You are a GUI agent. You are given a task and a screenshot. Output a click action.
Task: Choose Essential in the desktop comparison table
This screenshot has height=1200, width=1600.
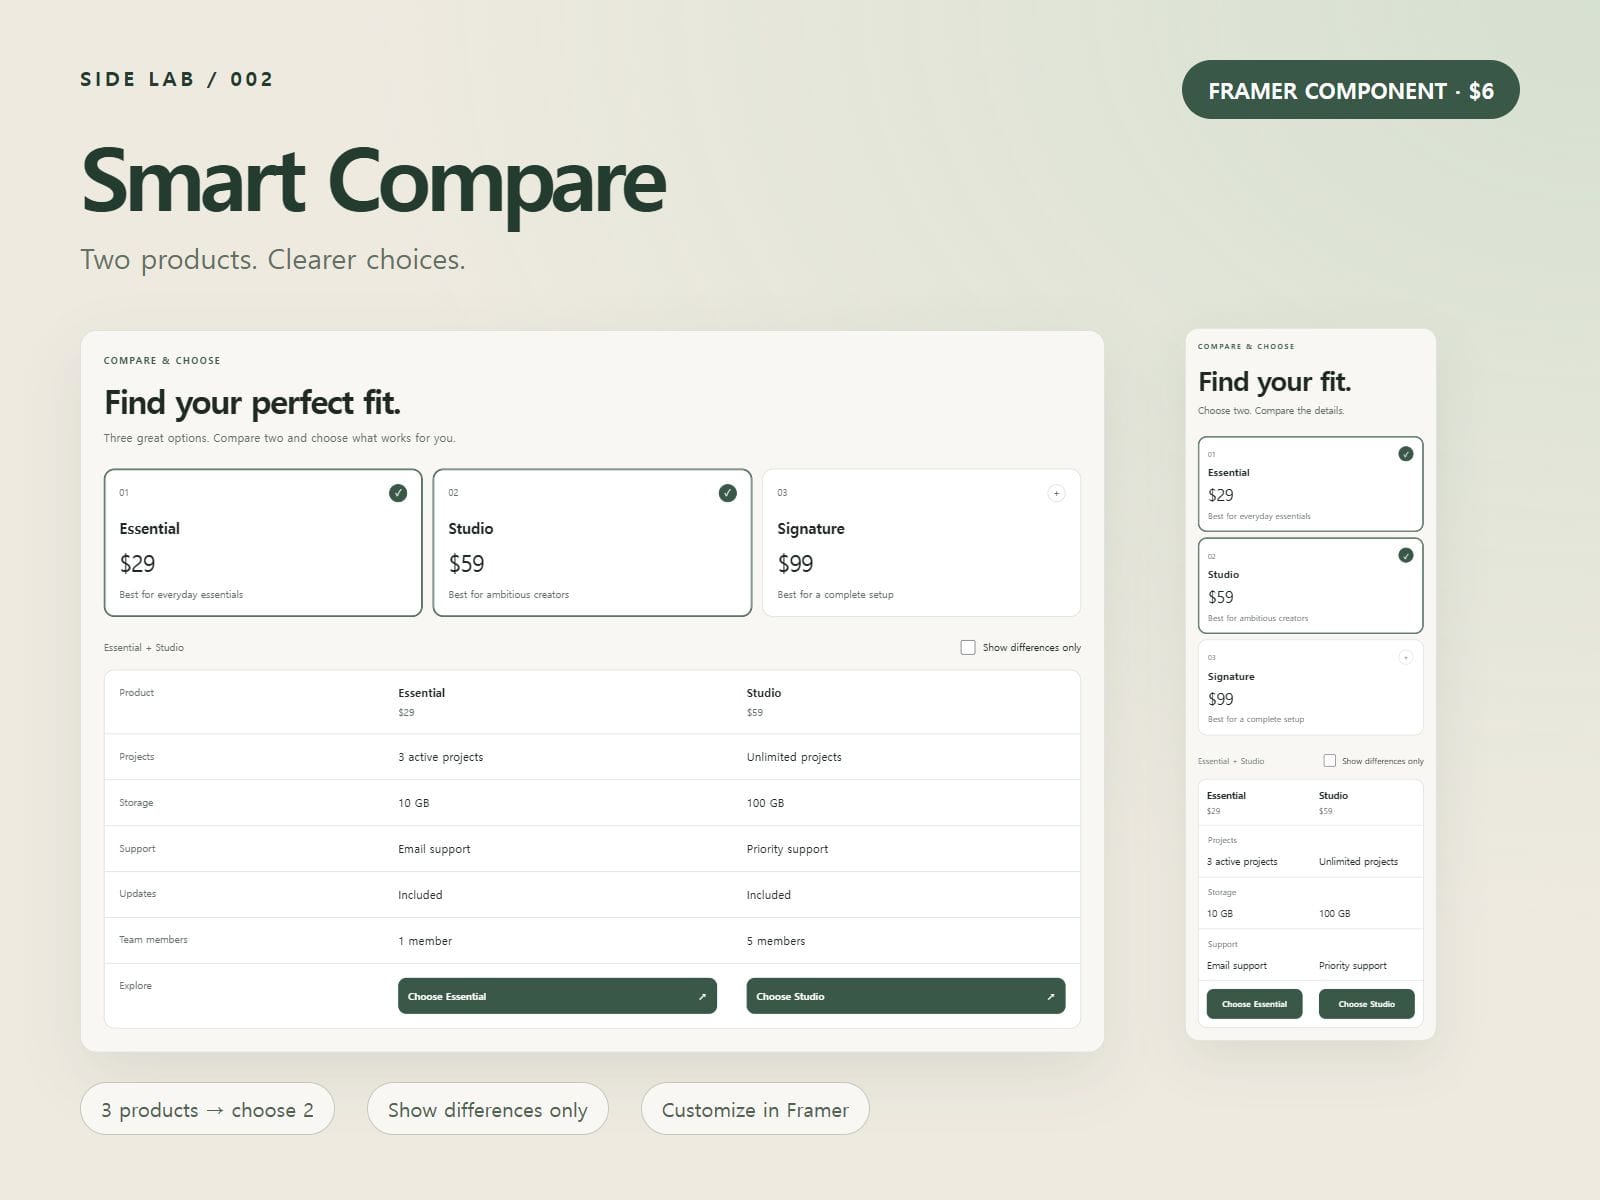557,996
